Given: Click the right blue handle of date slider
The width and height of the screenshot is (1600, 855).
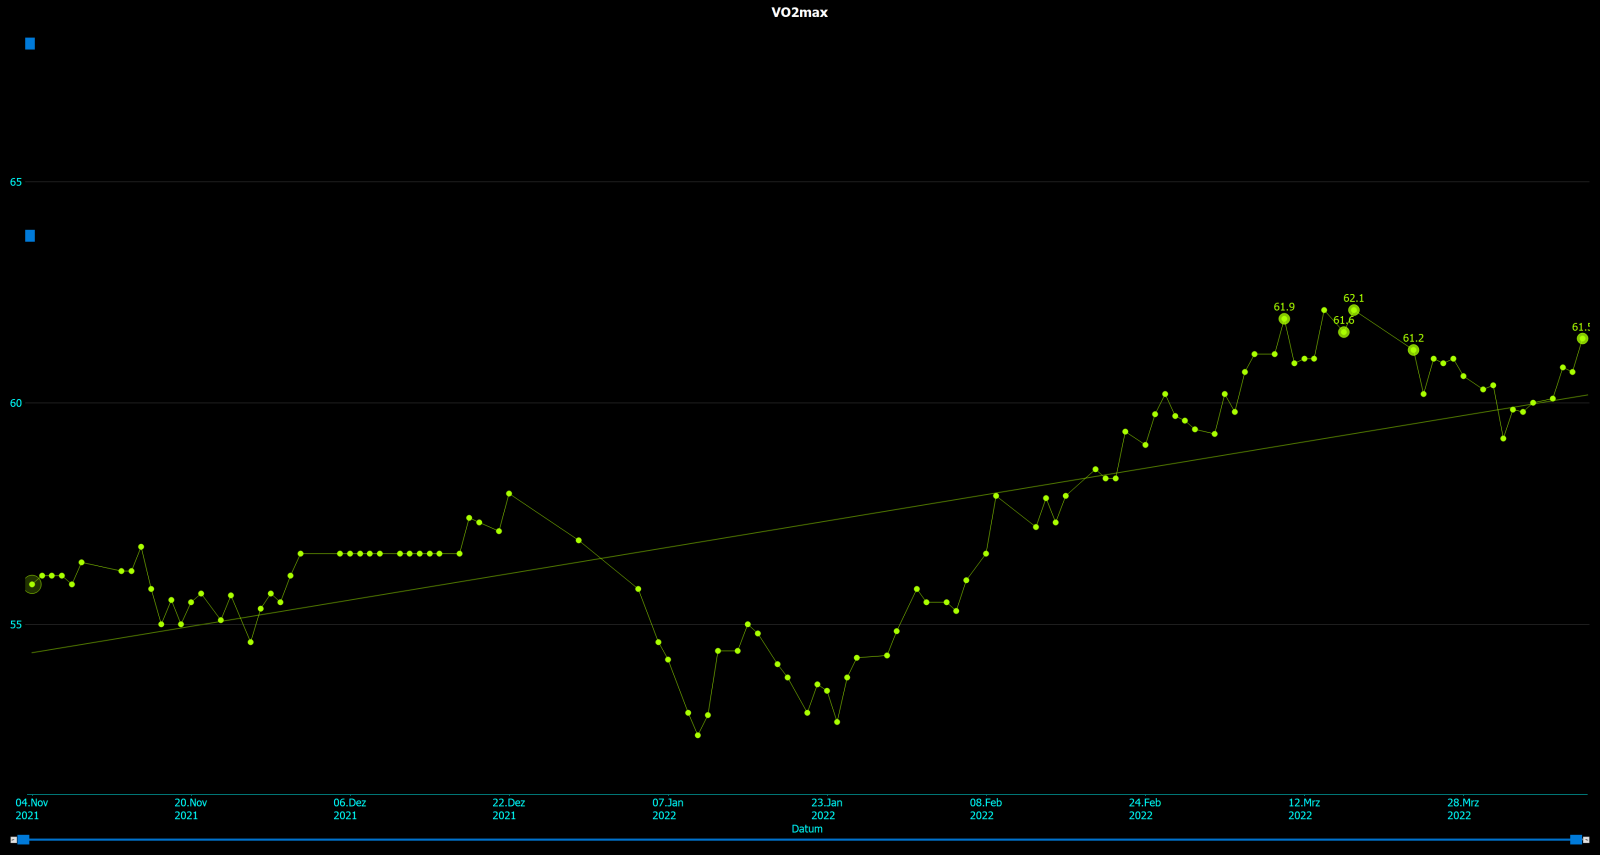Looking at the screenshot, I should [x=1576, y=840].
